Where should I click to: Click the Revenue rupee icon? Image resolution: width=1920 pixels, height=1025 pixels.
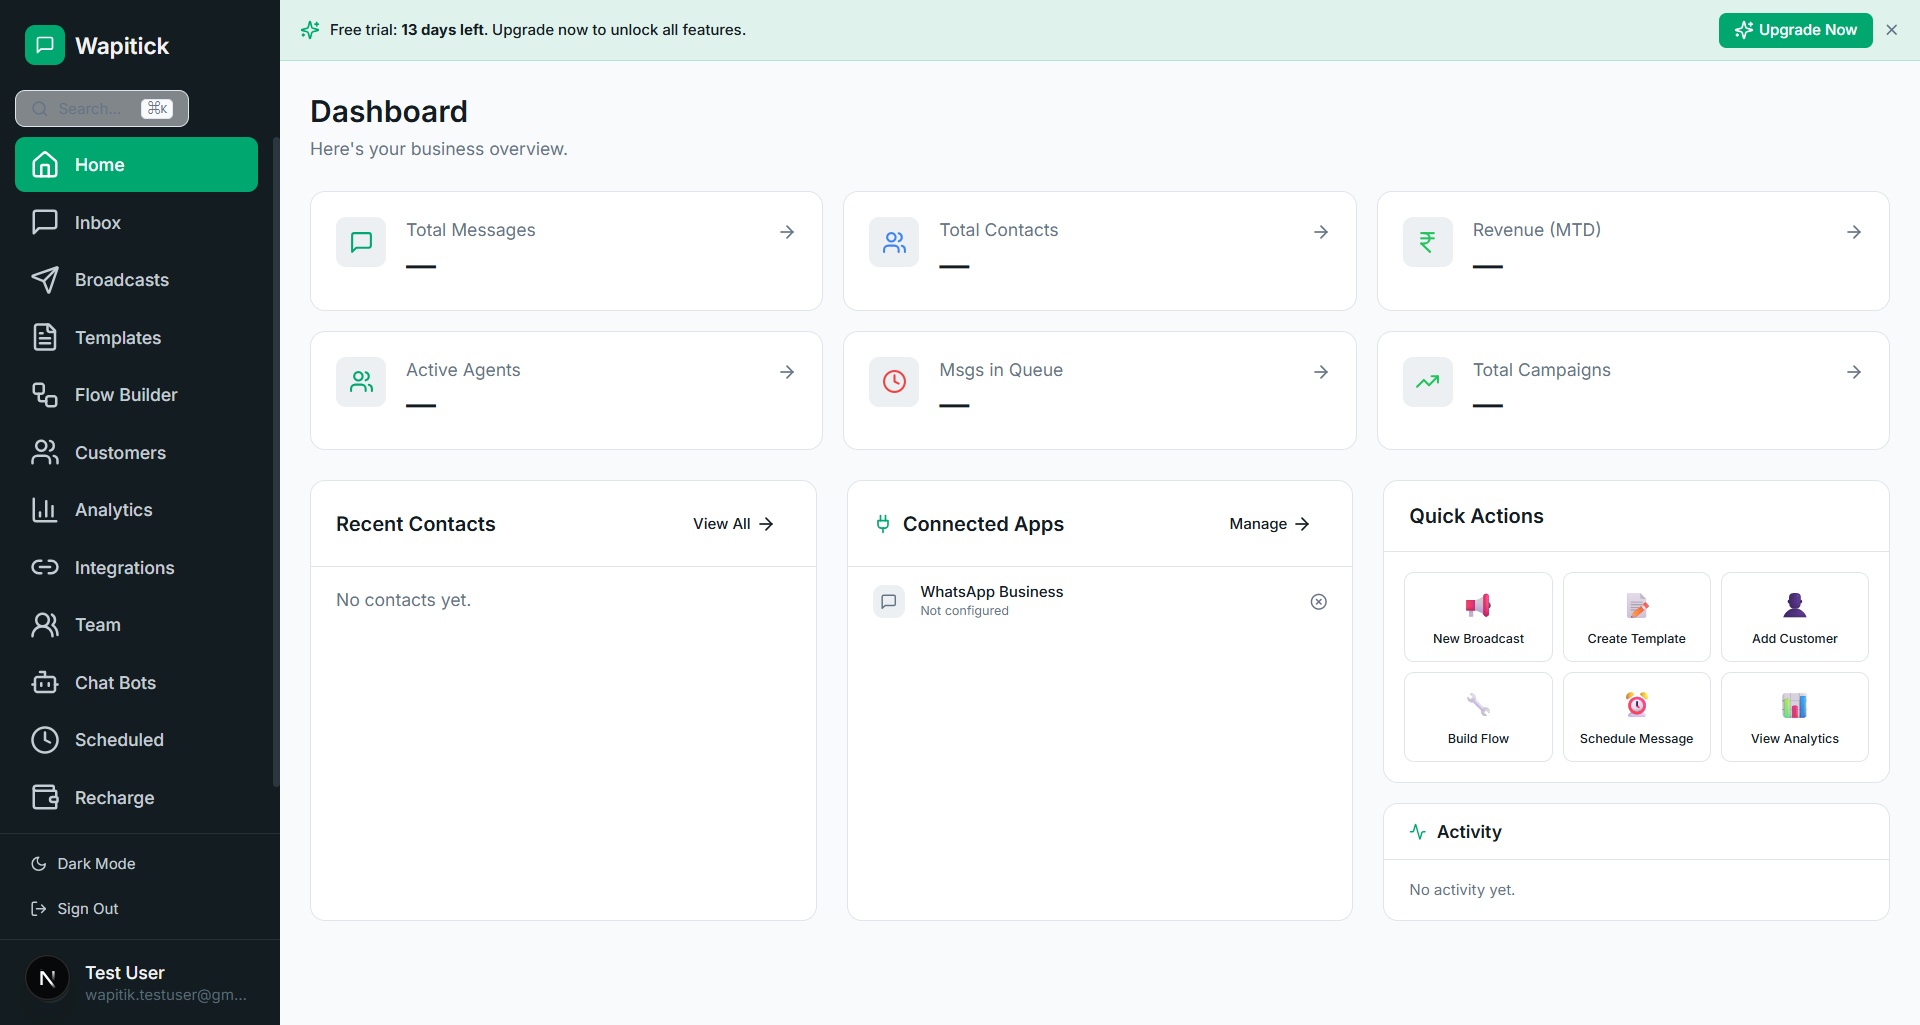pyautogui.click(x=1428, y=242)
